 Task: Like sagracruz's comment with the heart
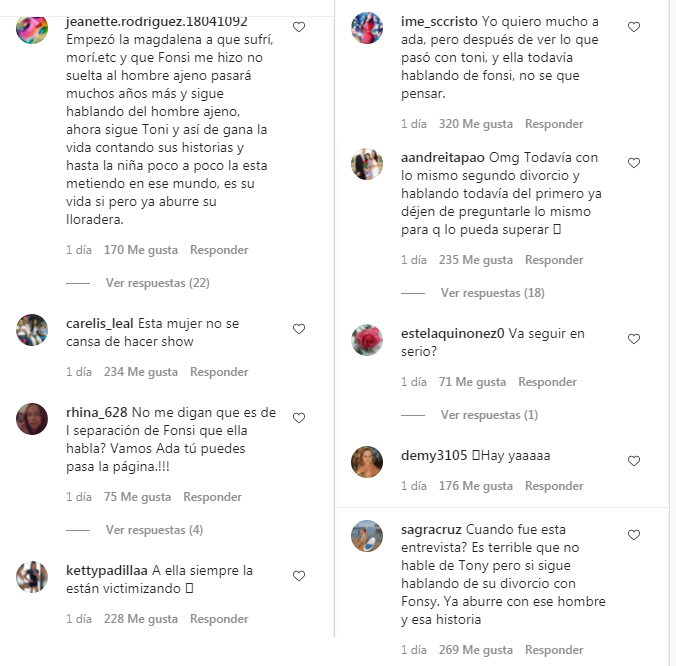click(x=633, y=535)
